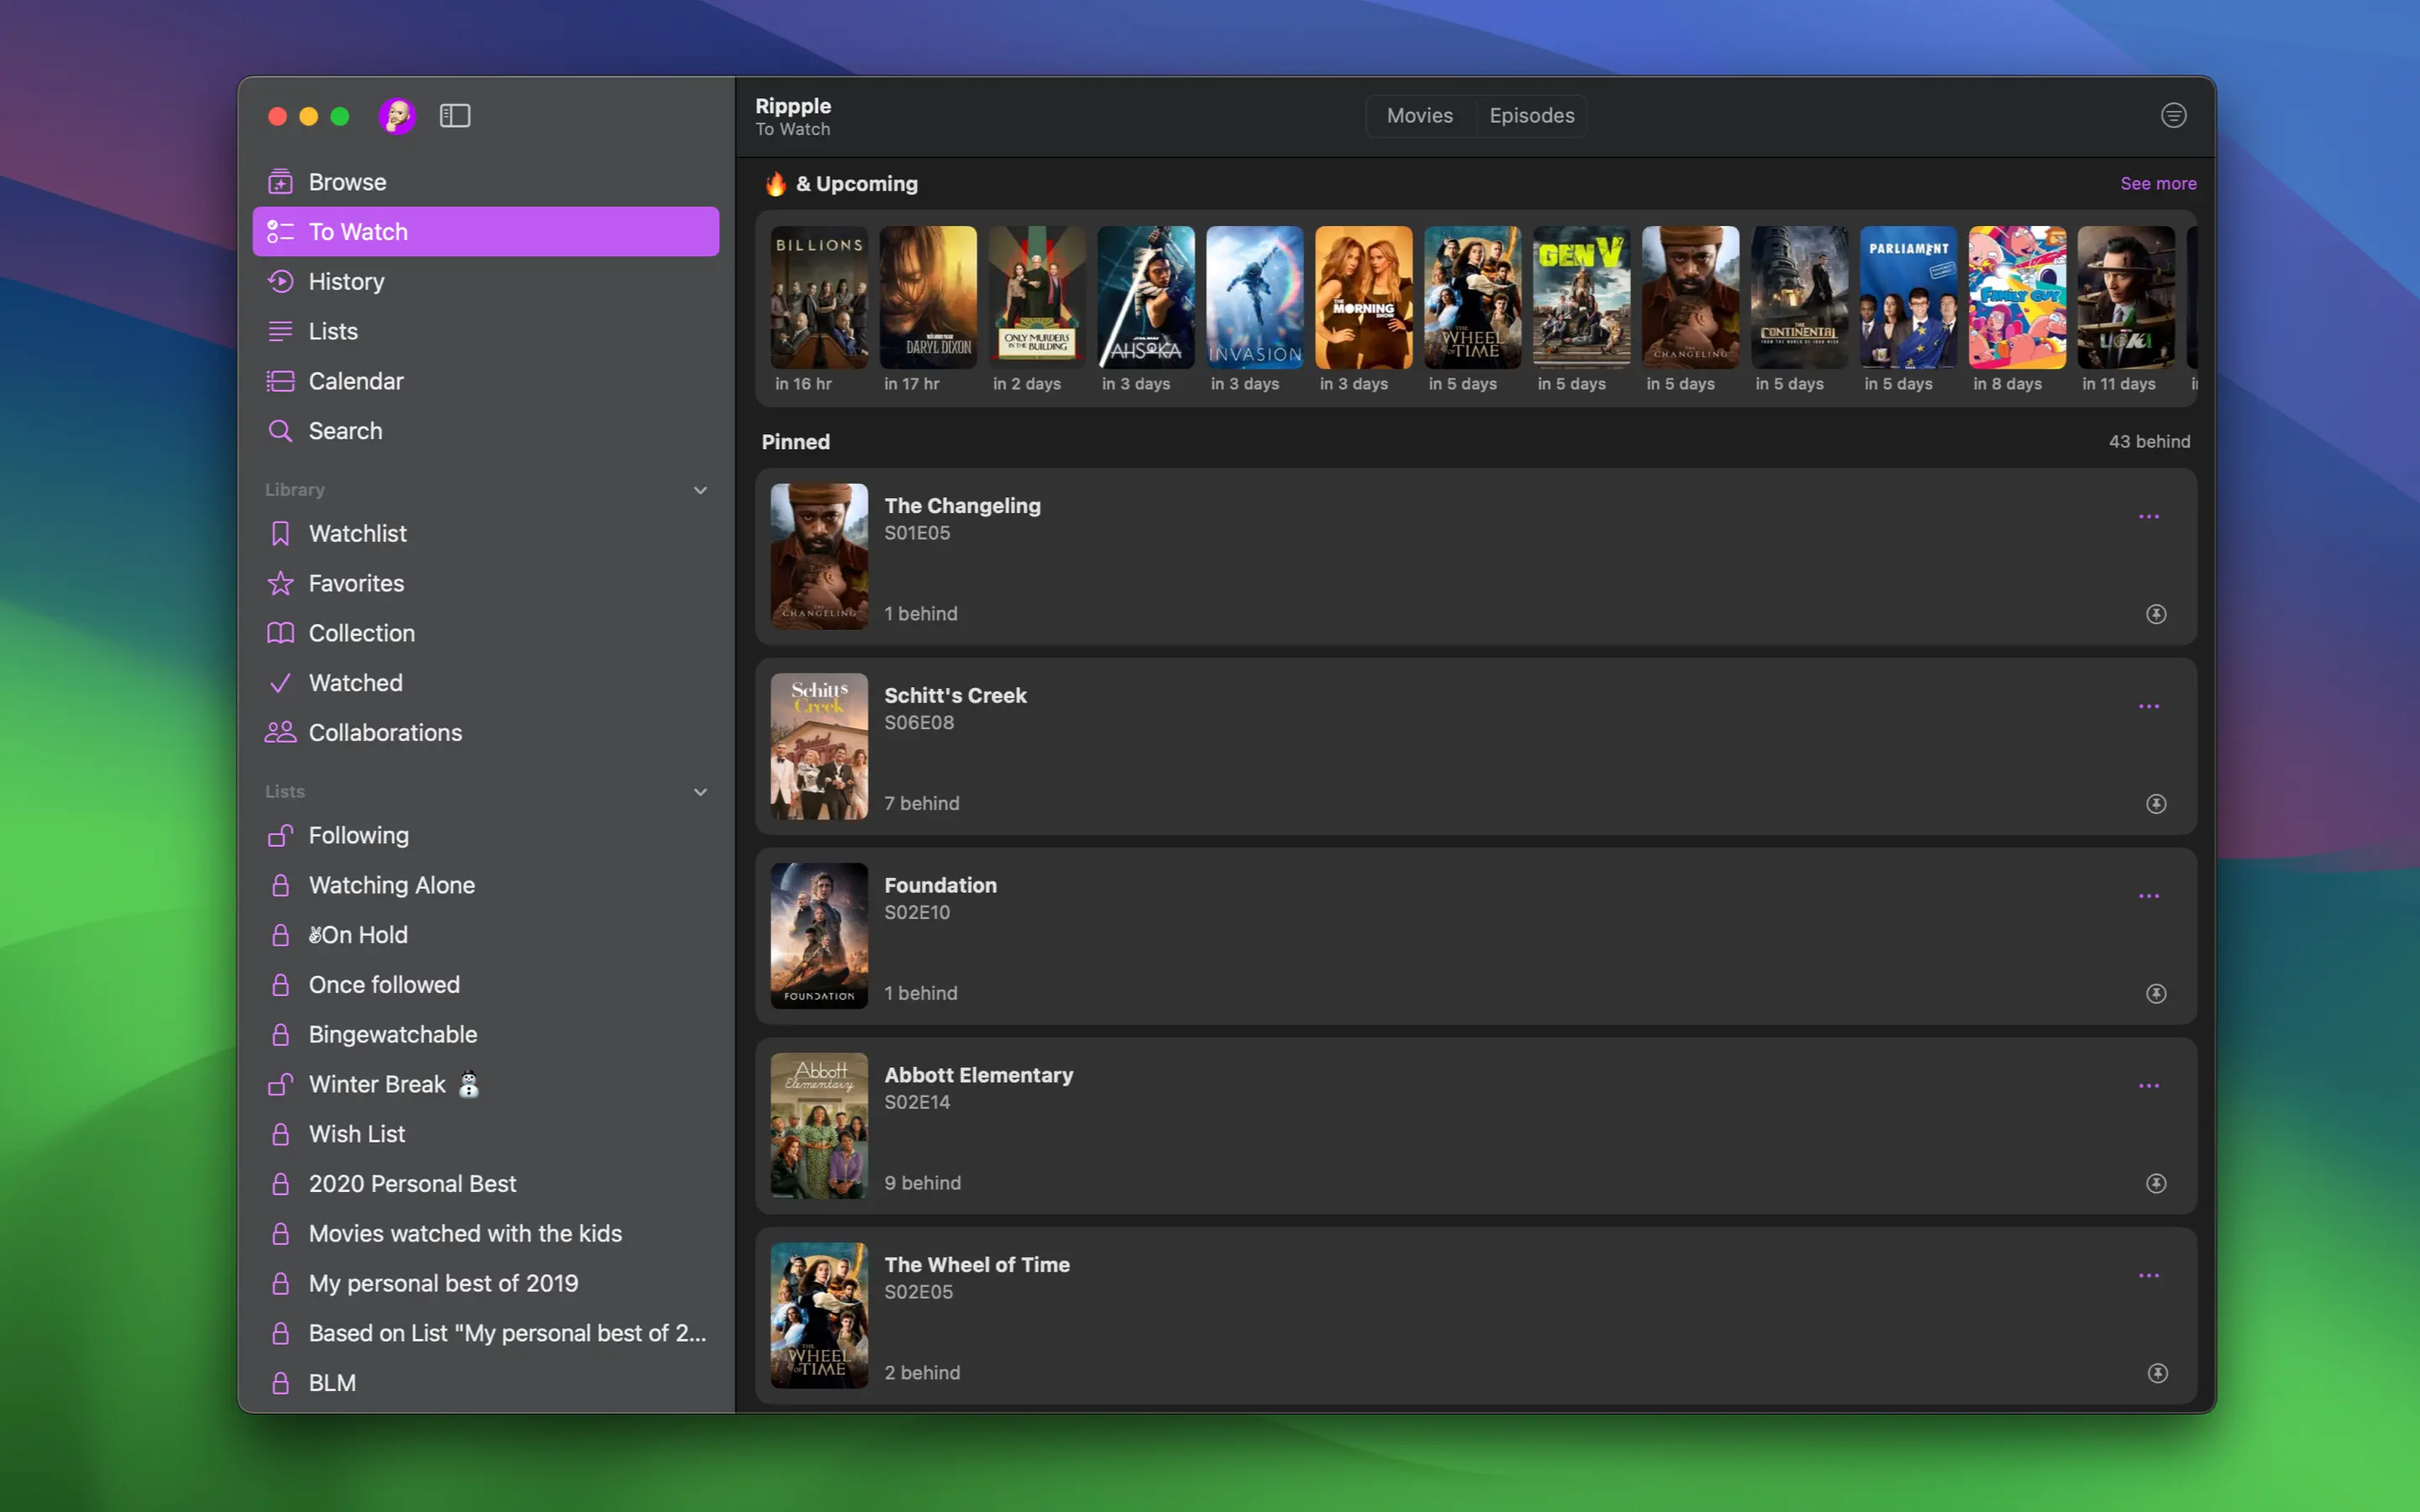The image size is (2420, 1512).
Task: Switch to the Movies tab
Action: [x=1419, y=116]
